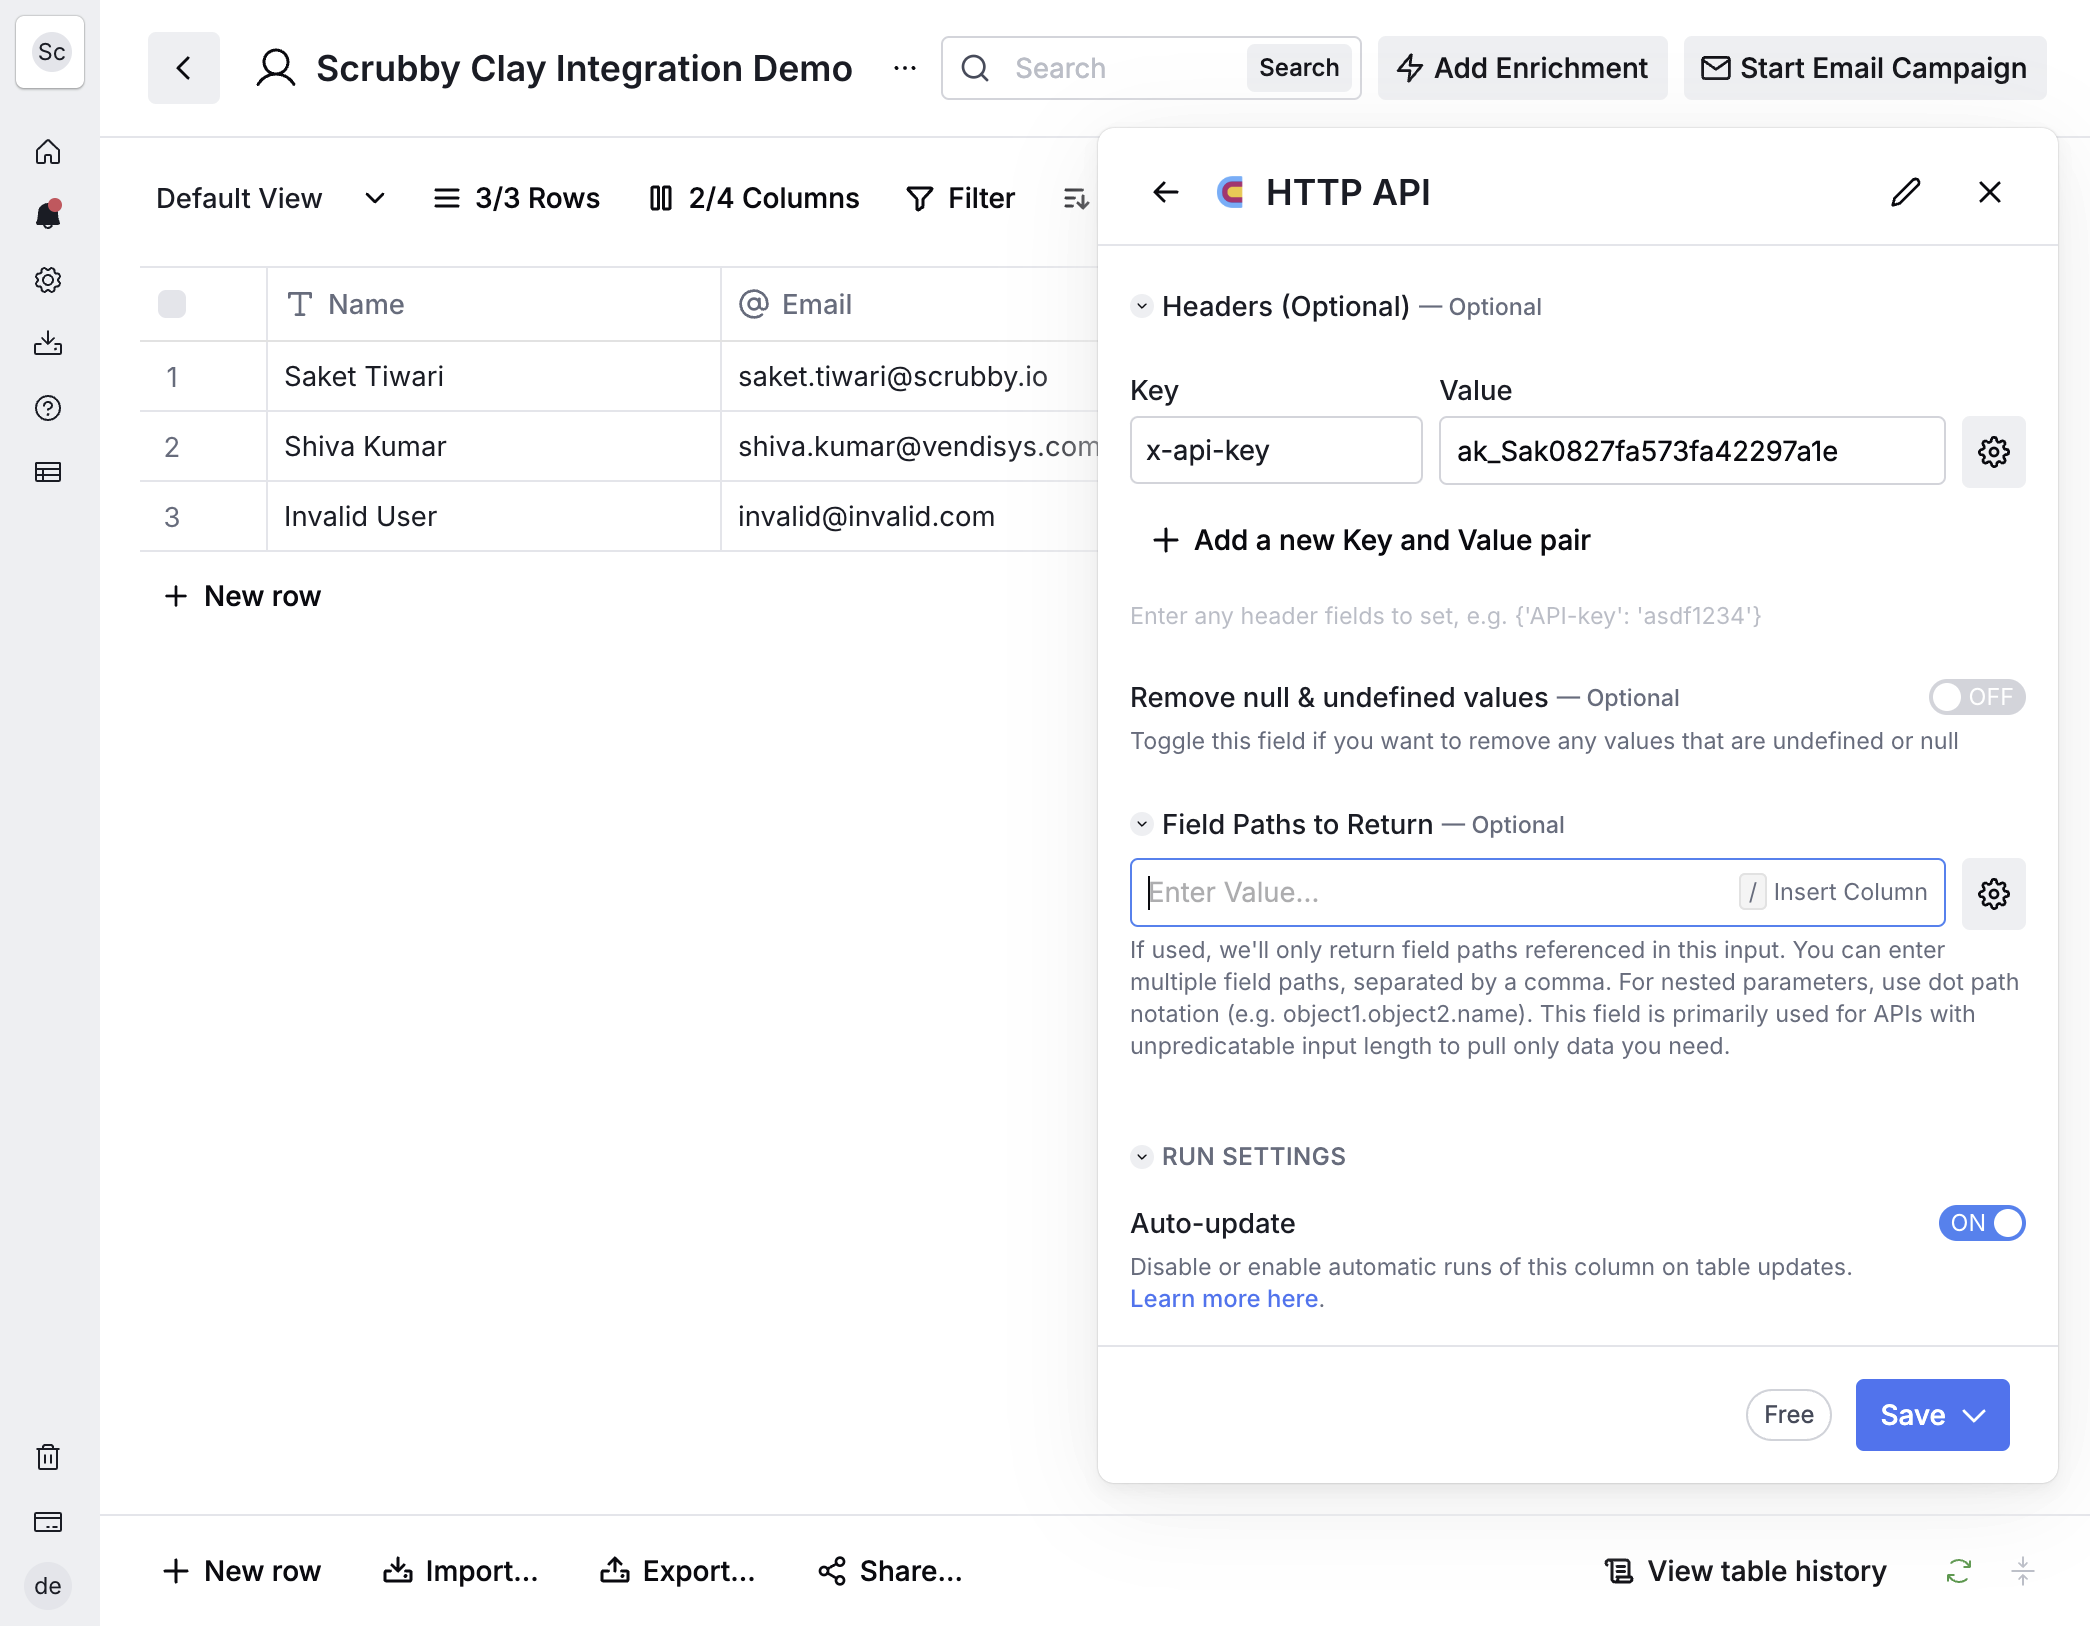Viewport: 2090px width, 1626px height.
Task: Collapse the RUN SETTINGS section
Action: point(1141,1157)
